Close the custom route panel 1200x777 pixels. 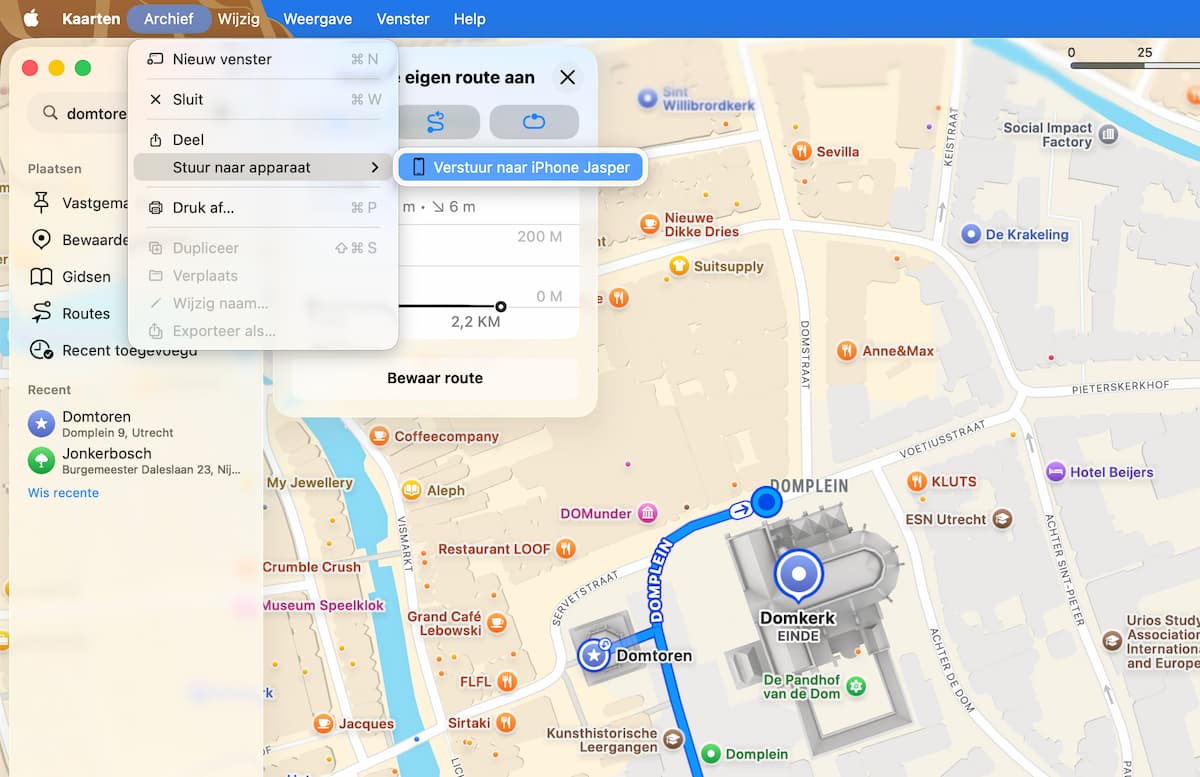[567, 77]
